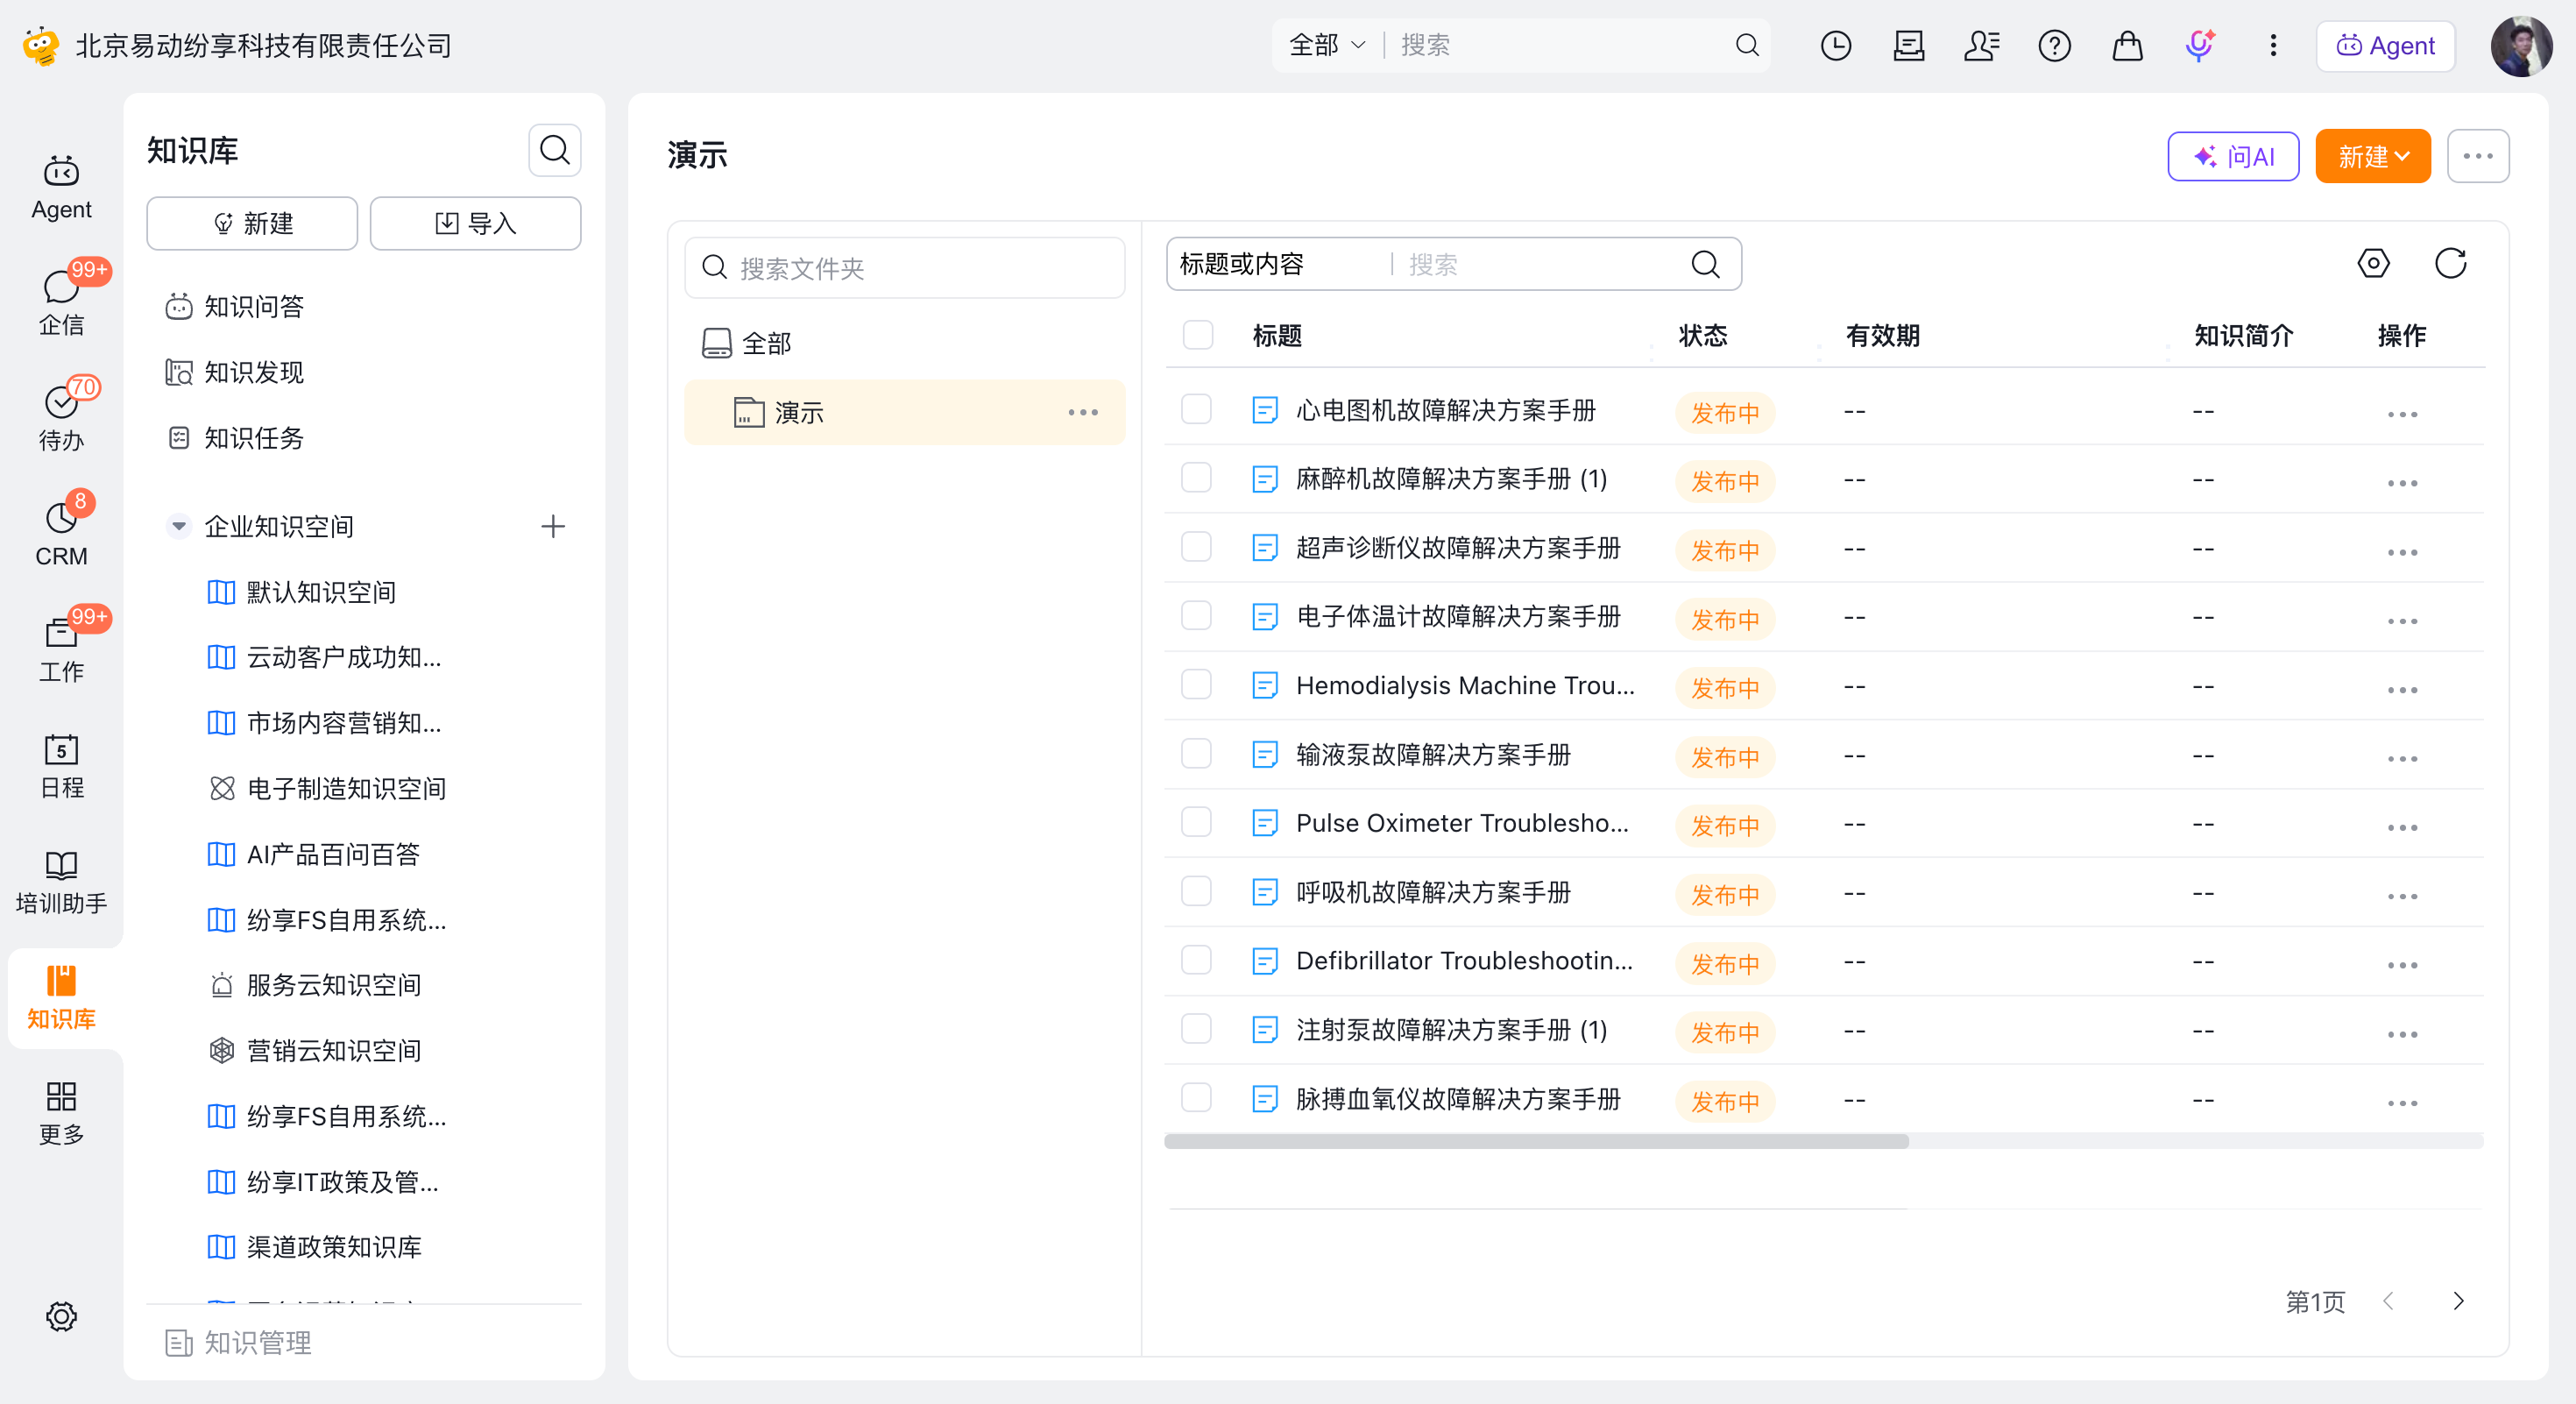The height and width of the screenshot is (1404, 2576).
Task: Open settings gear at sidebar bottom
Action: click(61, 1316)
